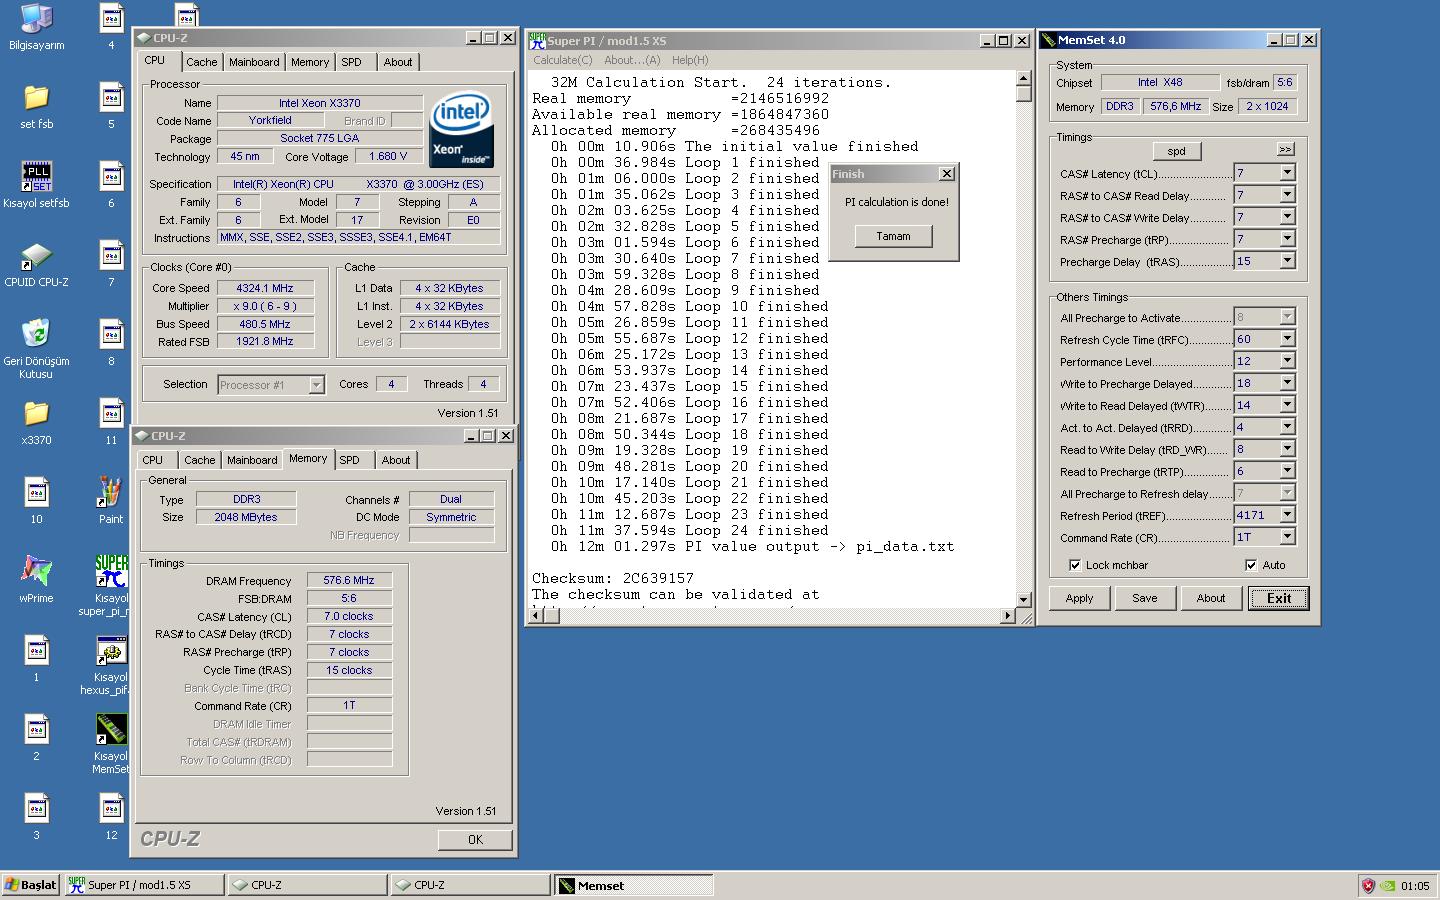
Task: Open Refresh Period (tREF) dropdown
Action: tap(1287, 515)
